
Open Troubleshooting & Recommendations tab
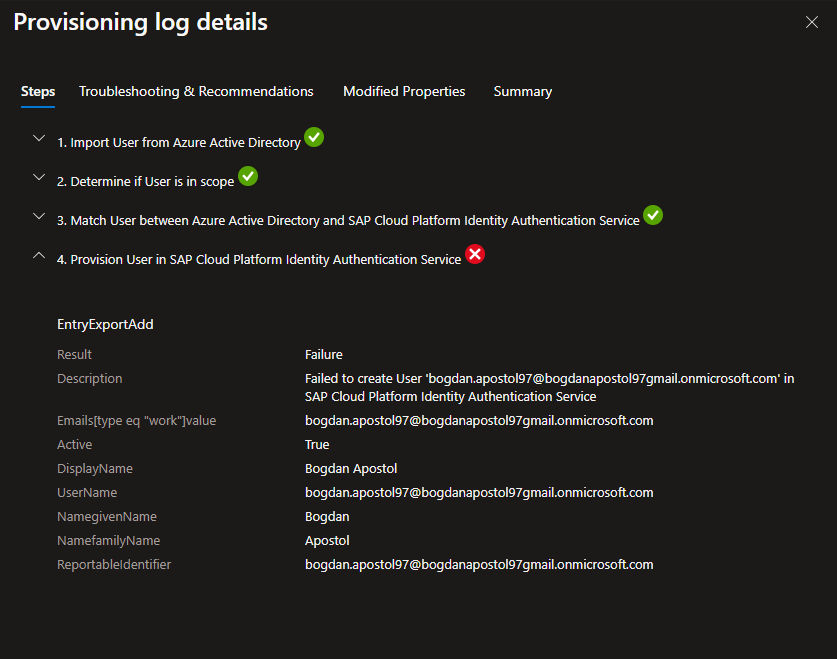[x=196, y=91]
